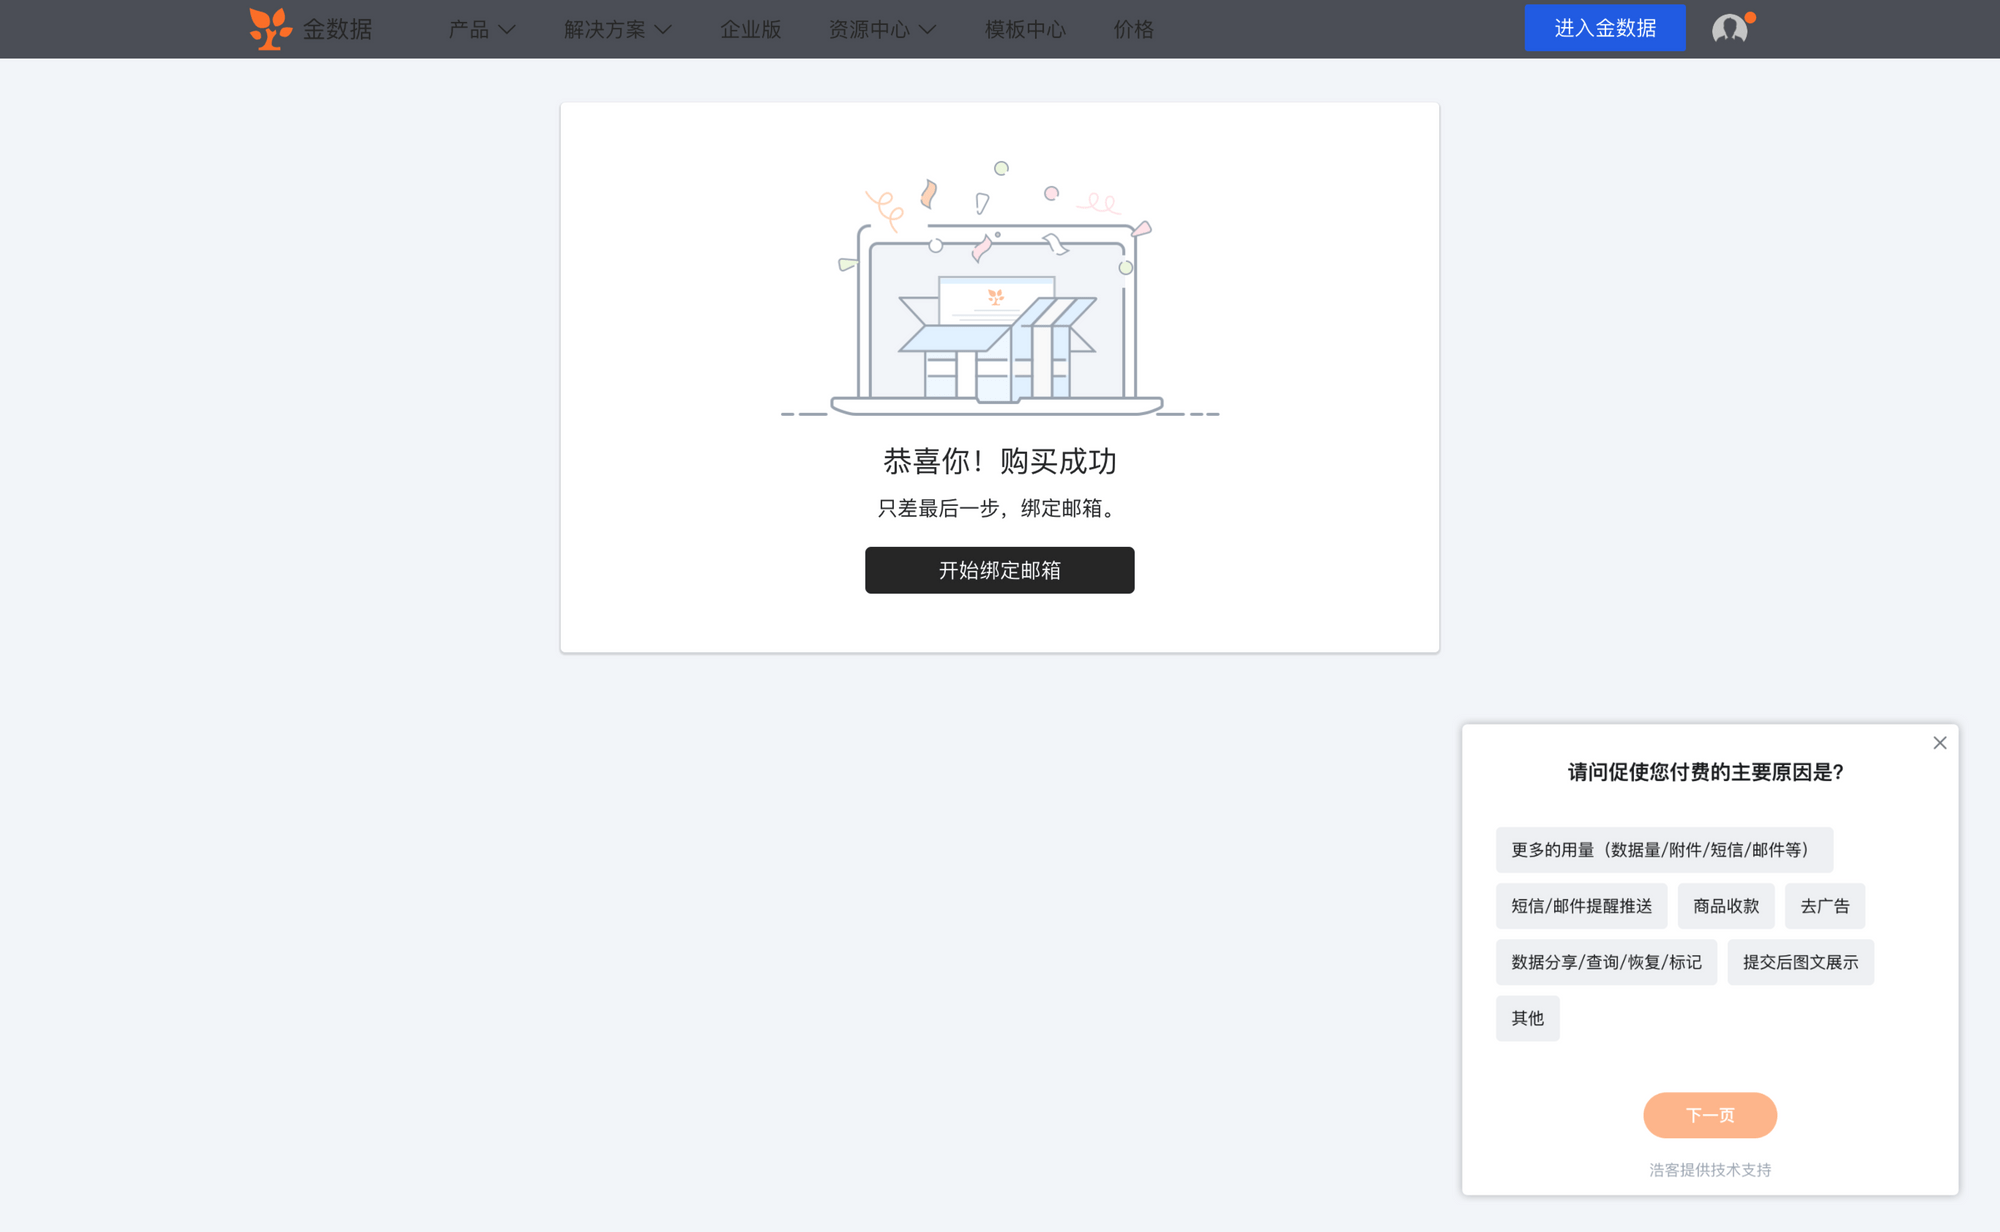Choose 数据分享/查询/恢复/标记 in the survey
This screenshot has width=2000, height=1232.
(x=1606, y=961)
